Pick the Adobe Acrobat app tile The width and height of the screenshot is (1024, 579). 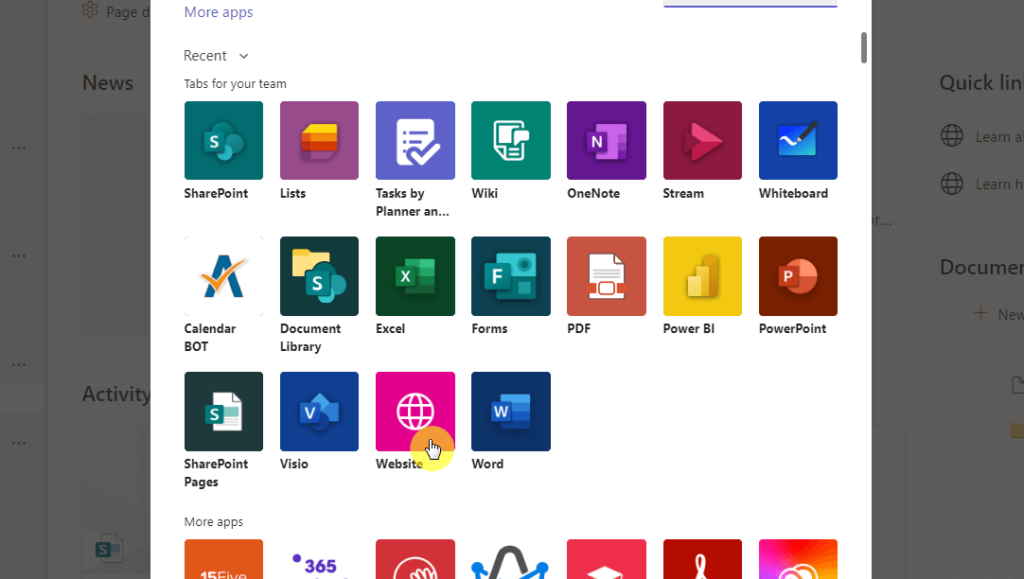[702, 559]
